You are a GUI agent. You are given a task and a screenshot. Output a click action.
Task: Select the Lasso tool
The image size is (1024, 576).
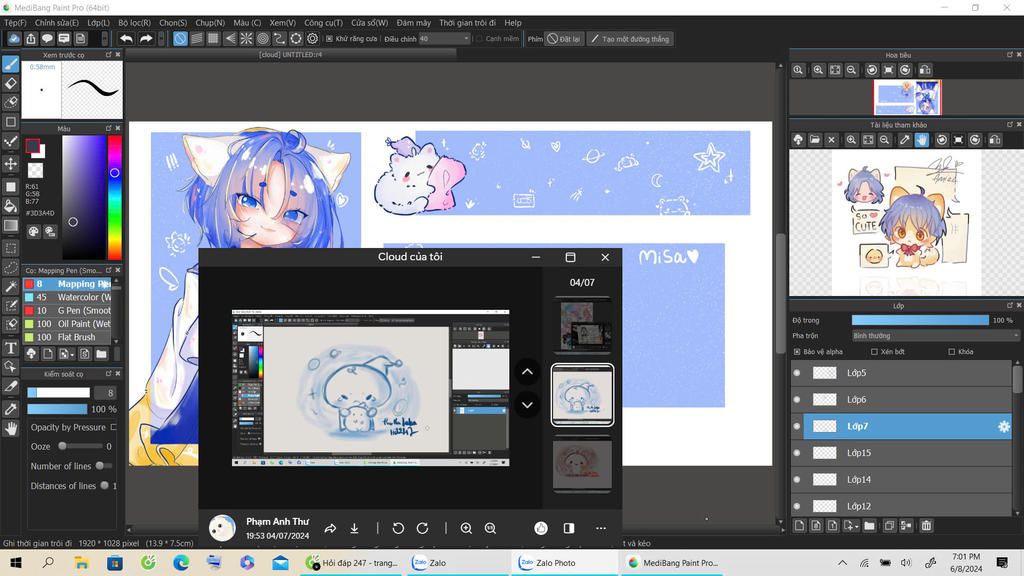(x=10, y=268)
